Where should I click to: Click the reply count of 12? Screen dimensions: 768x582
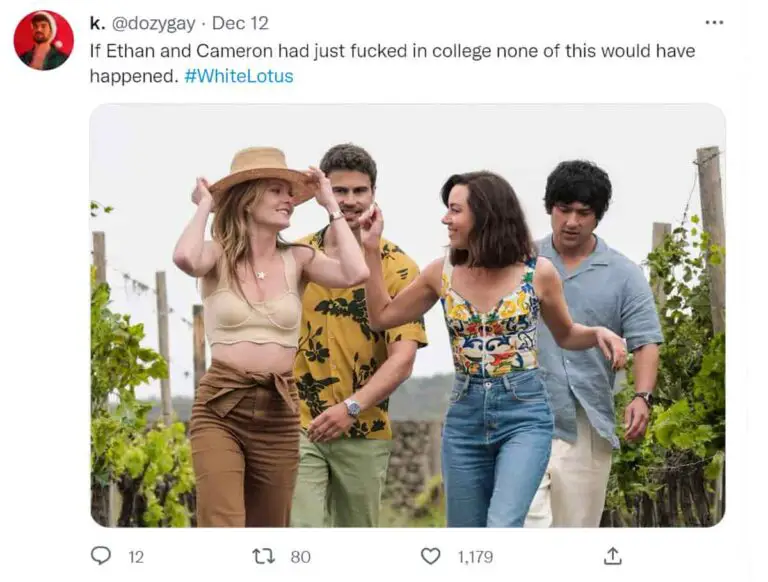[x=136, y=557]
